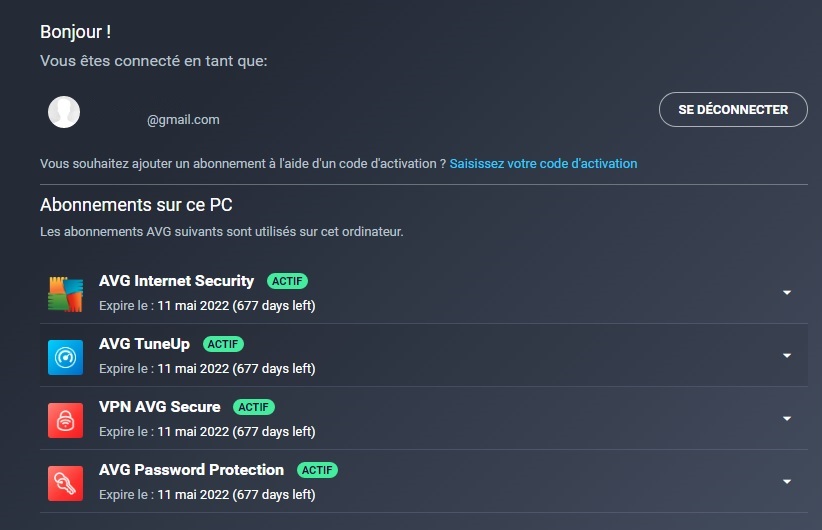Viewport: 822px width, 530px height.
Task: Select the AVG TuneUp title text
Action: pos(144,344)
